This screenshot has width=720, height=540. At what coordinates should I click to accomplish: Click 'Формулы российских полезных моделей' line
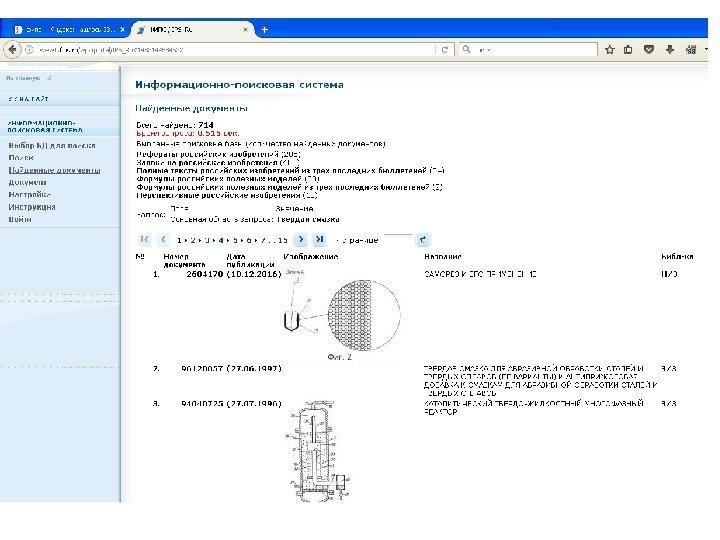coord(228,179)
